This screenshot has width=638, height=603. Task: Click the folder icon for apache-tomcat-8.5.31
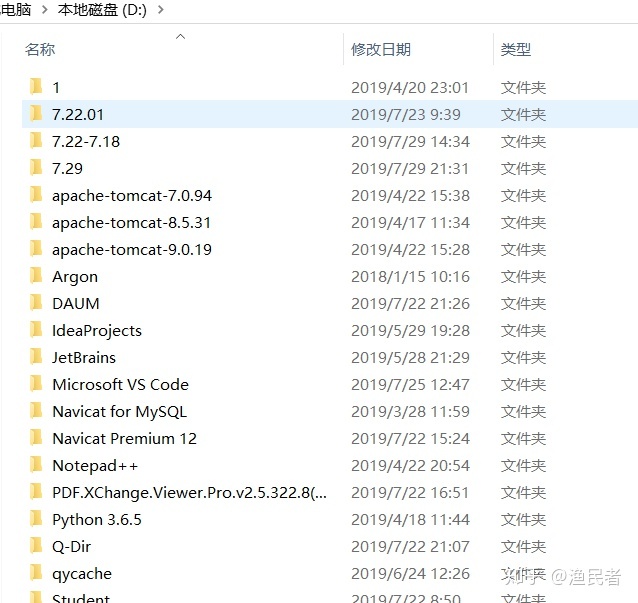click(x=36, y=221)
